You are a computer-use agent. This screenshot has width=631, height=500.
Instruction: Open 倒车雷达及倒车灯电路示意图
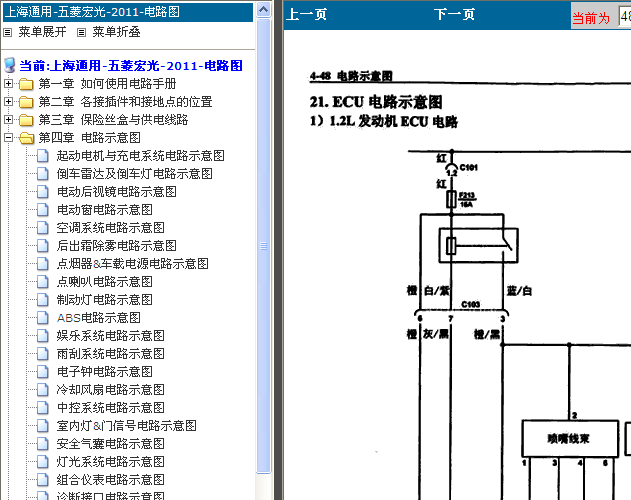click(134, 174)
